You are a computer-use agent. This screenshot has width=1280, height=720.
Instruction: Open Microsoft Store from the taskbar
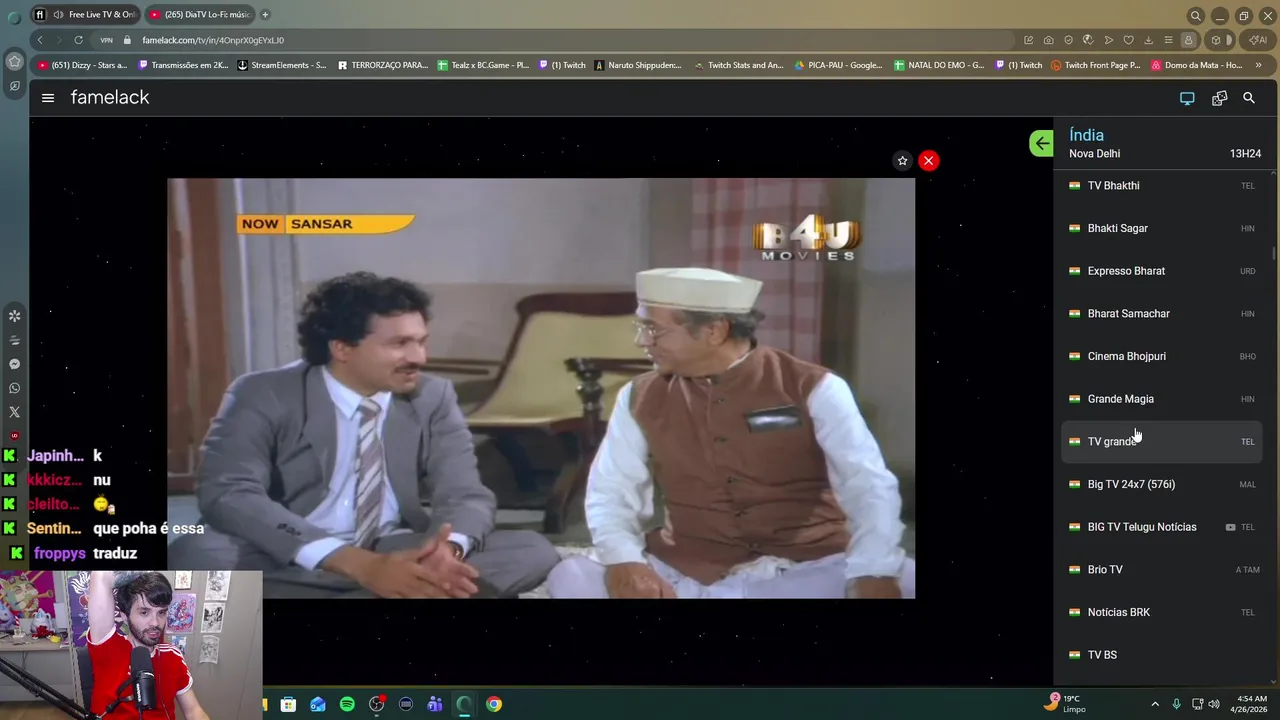click(288, 704)
